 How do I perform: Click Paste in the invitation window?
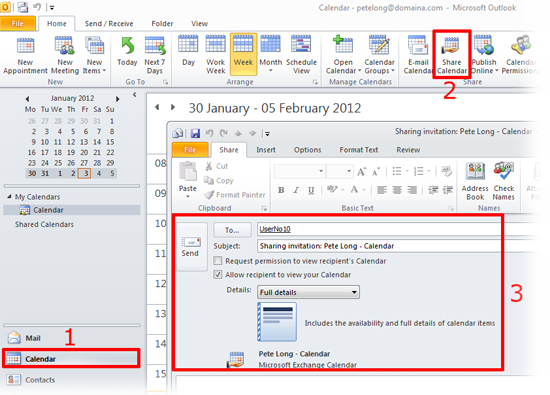coord(188,179)
